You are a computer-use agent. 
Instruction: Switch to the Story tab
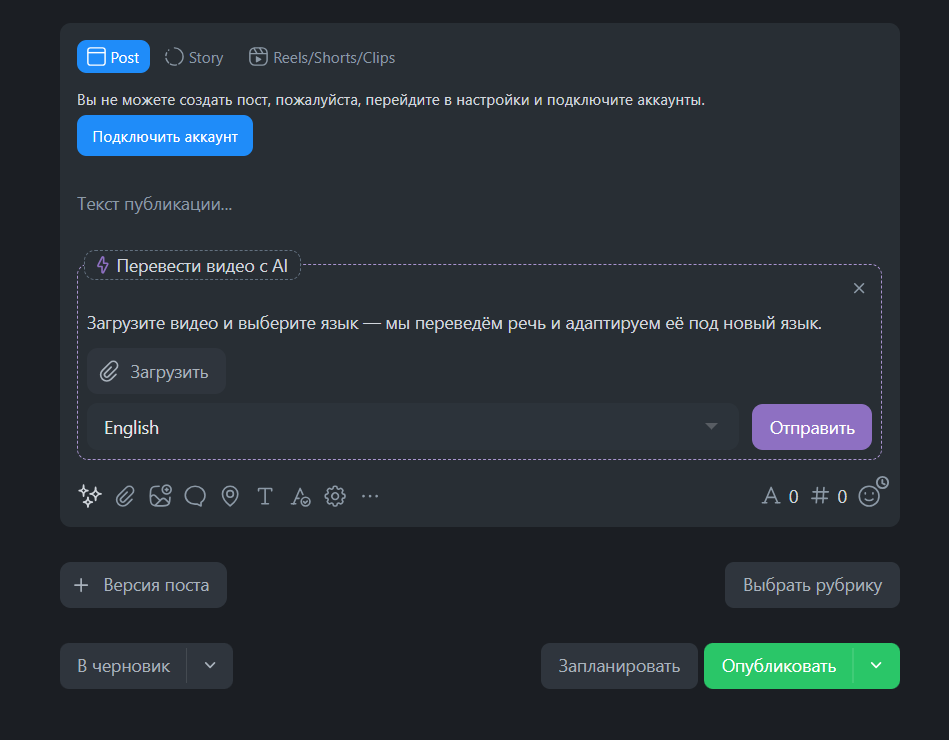[x=194, y=57]
